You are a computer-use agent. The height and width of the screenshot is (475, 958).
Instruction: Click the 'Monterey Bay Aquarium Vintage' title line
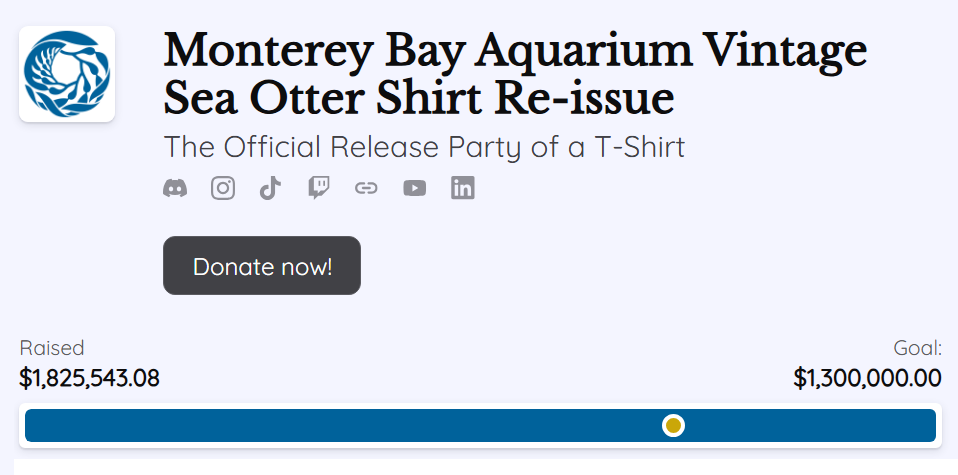point(515,51)
